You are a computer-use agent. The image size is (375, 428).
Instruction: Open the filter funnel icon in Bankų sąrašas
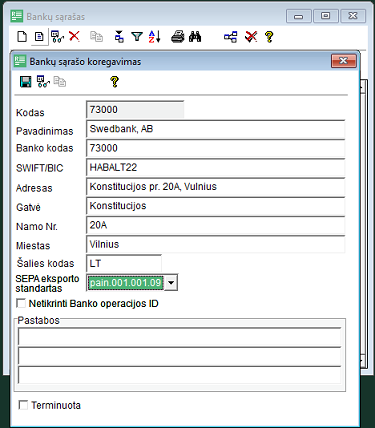[x=137, y=36]
